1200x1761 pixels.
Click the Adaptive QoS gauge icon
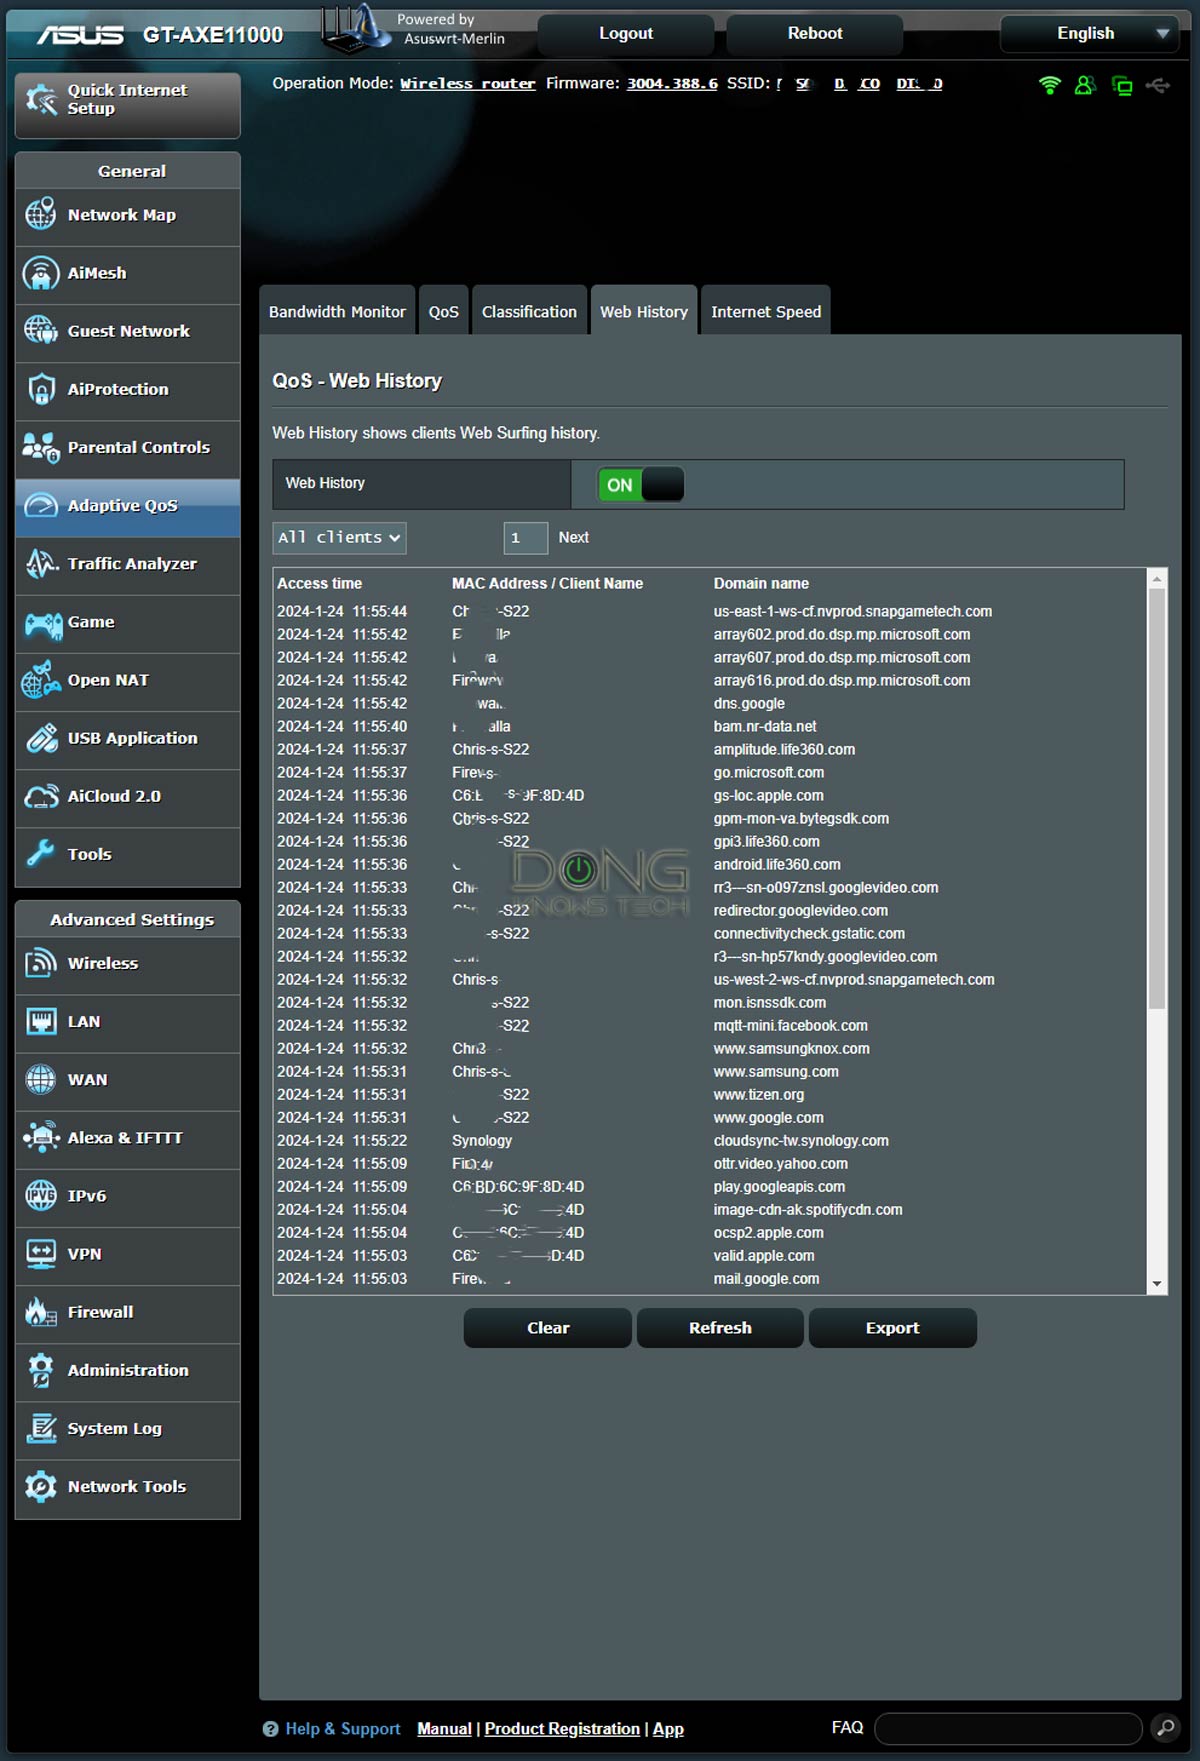(x=41, y=505)
